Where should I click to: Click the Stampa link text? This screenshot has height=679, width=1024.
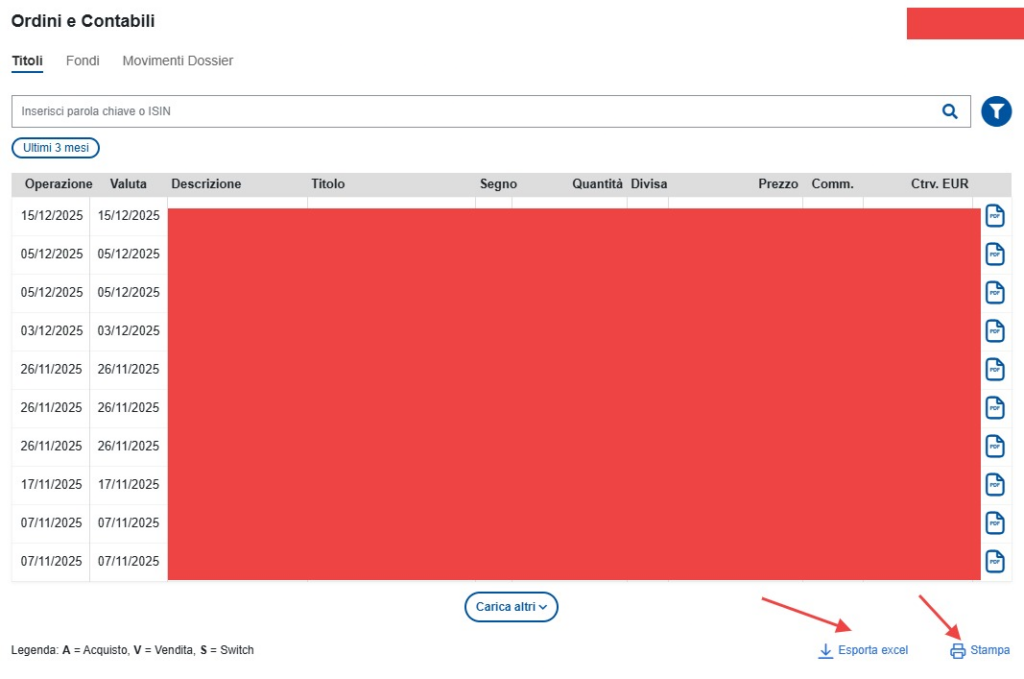[989, 651]
